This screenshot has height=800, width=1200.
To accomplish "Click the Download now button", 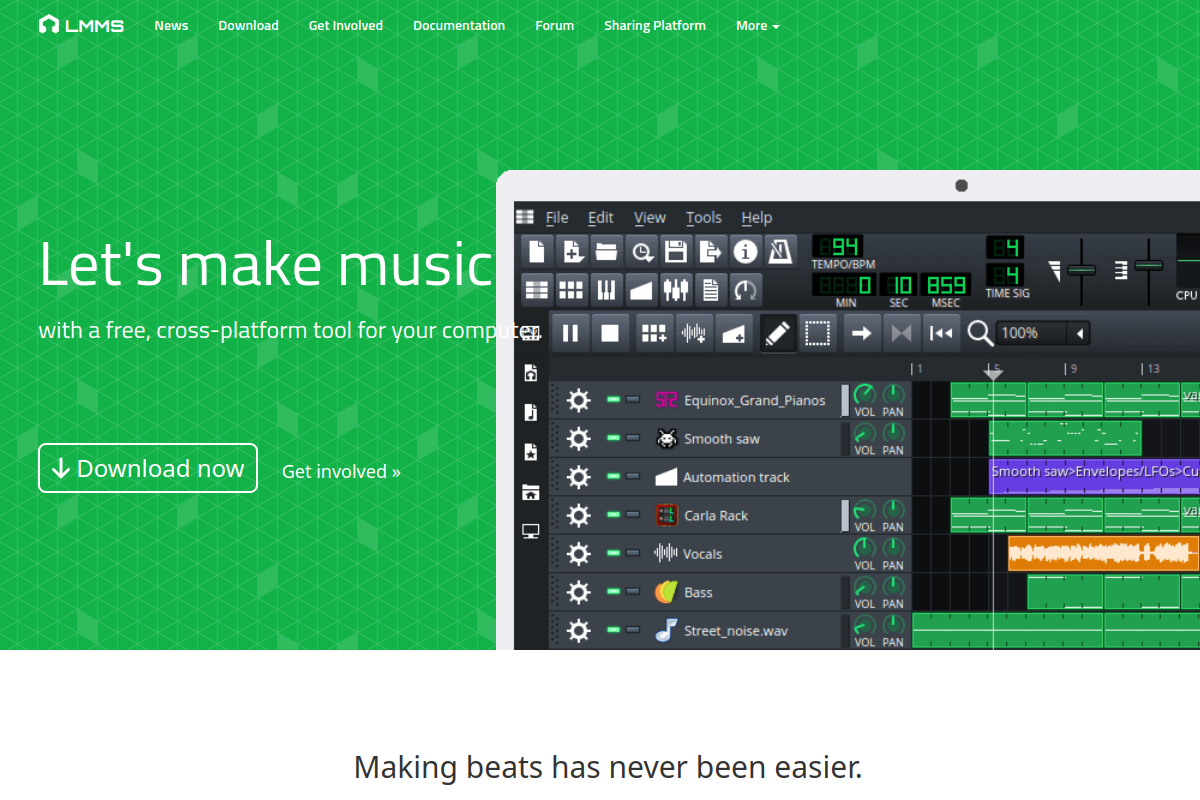I will (x=148, y=468).
